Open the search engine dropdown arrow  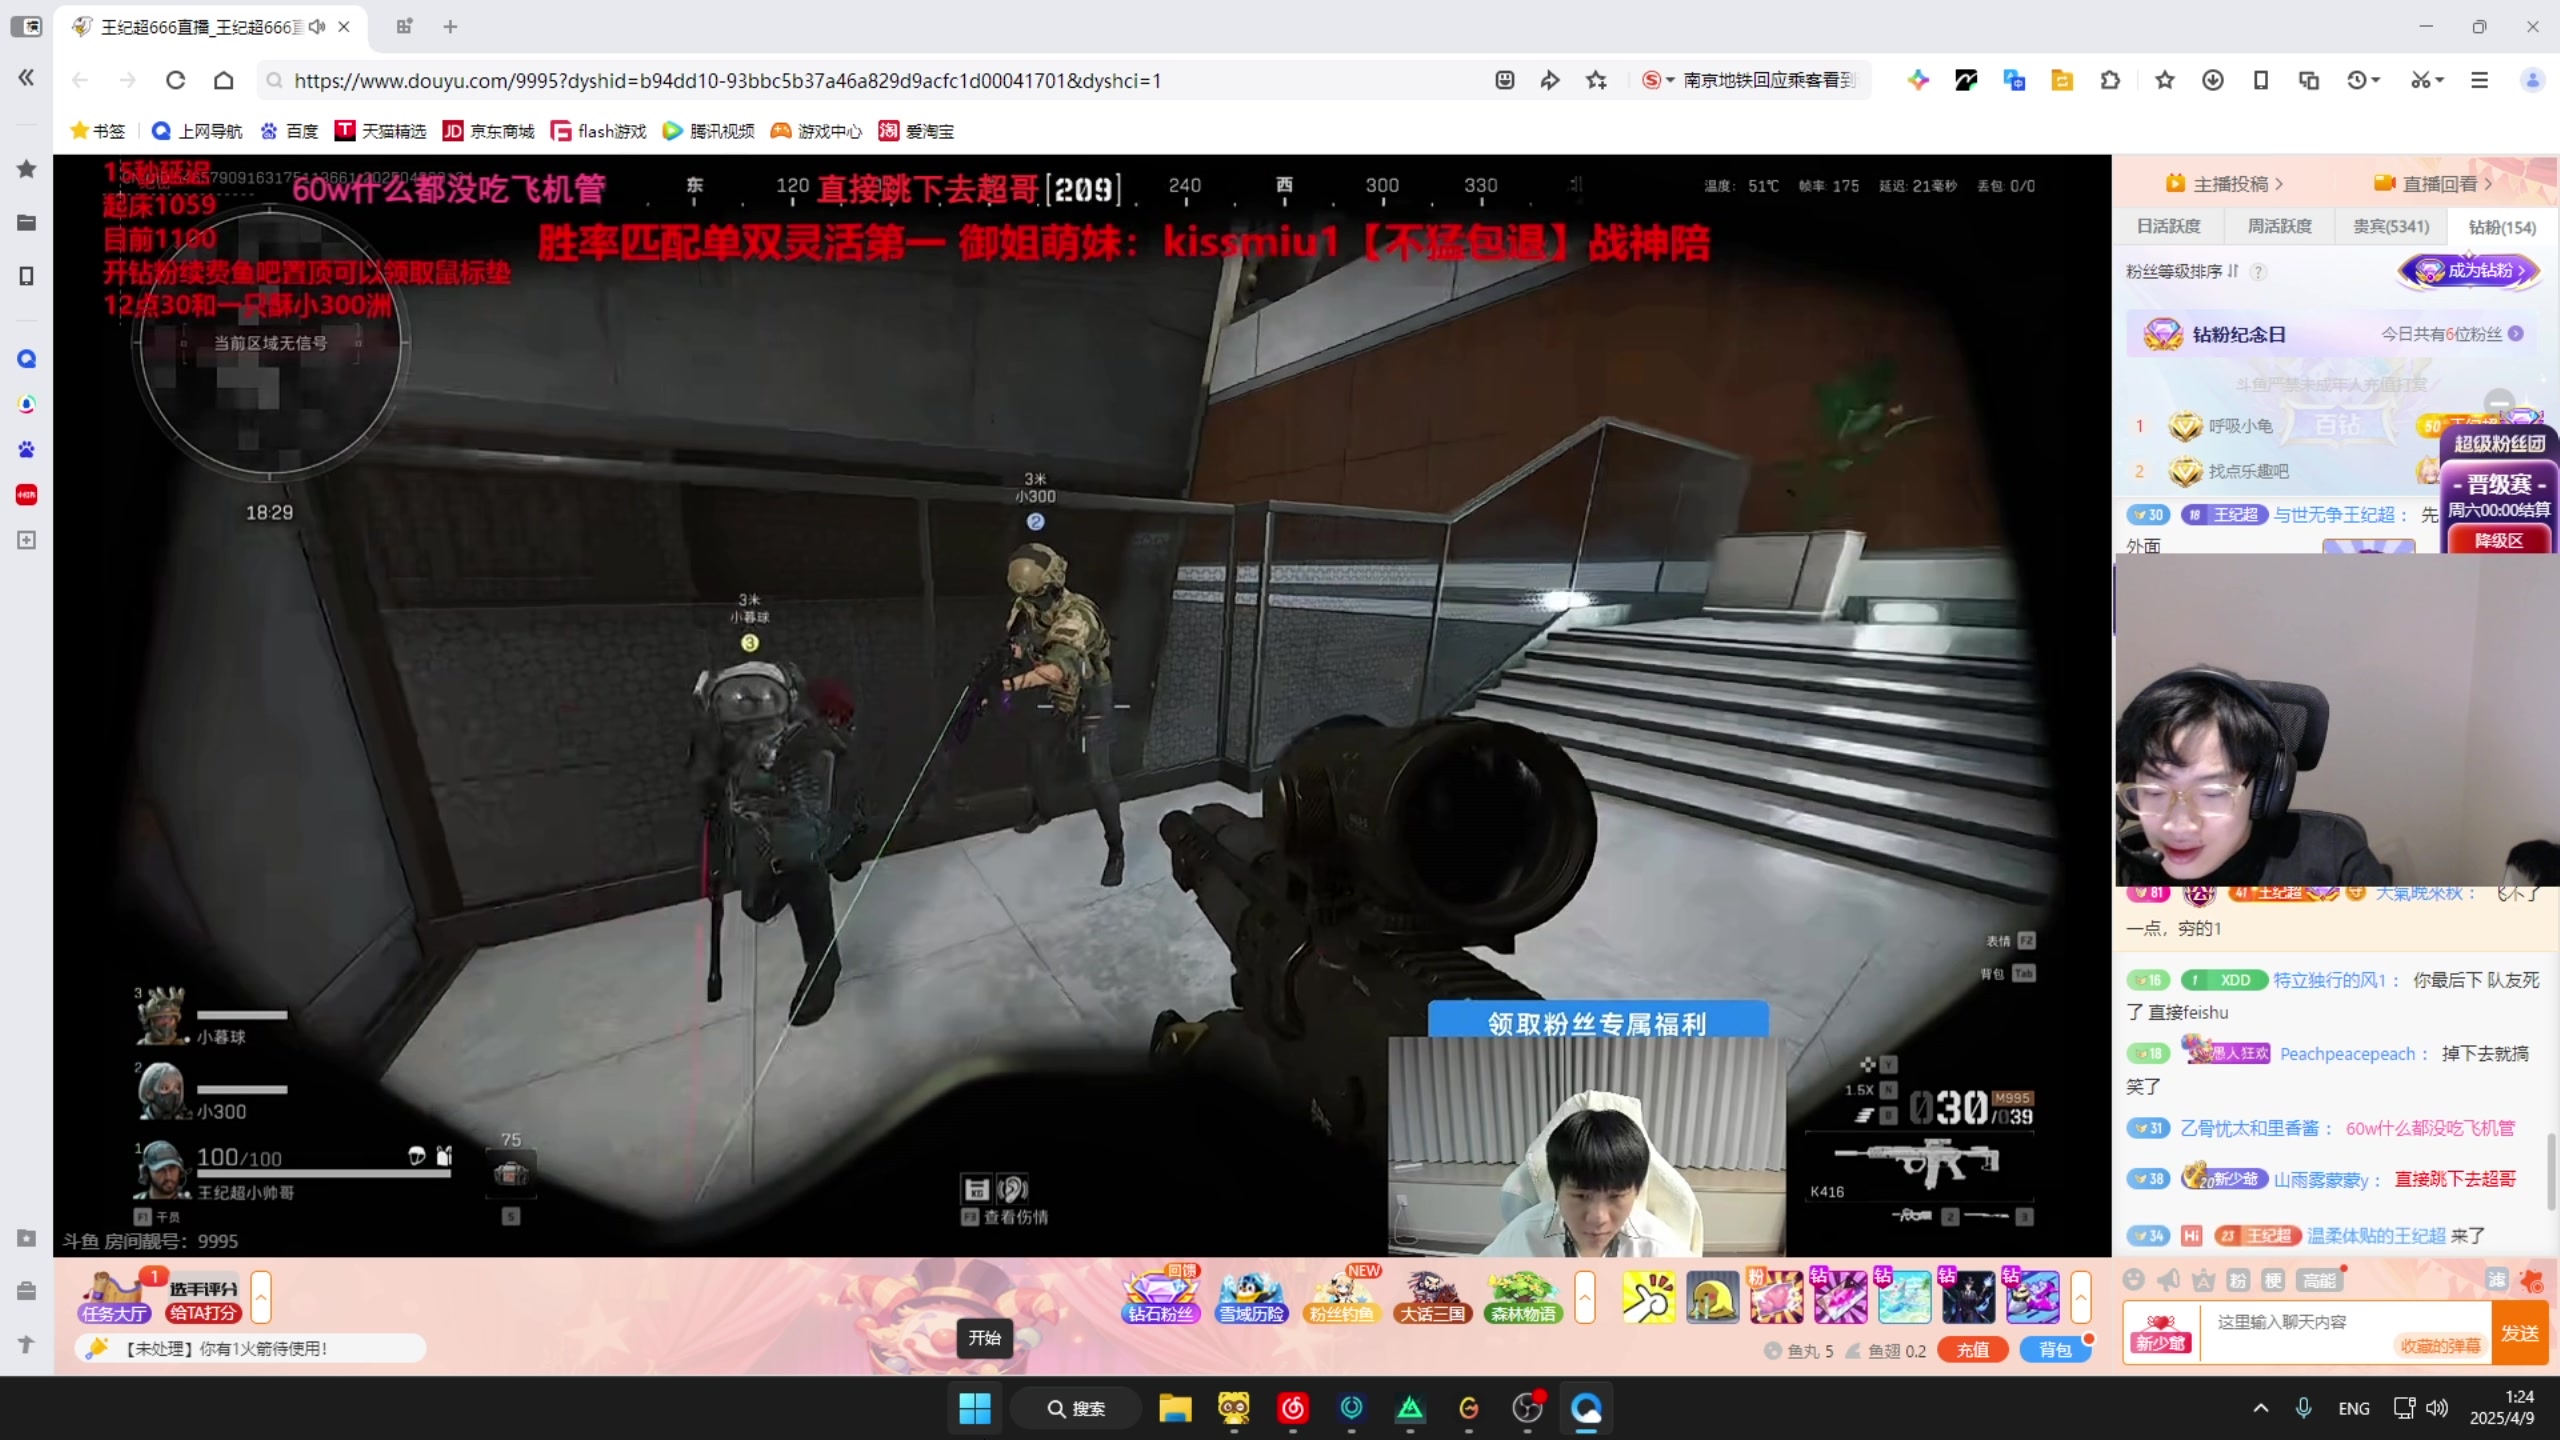click(1670, 80)
